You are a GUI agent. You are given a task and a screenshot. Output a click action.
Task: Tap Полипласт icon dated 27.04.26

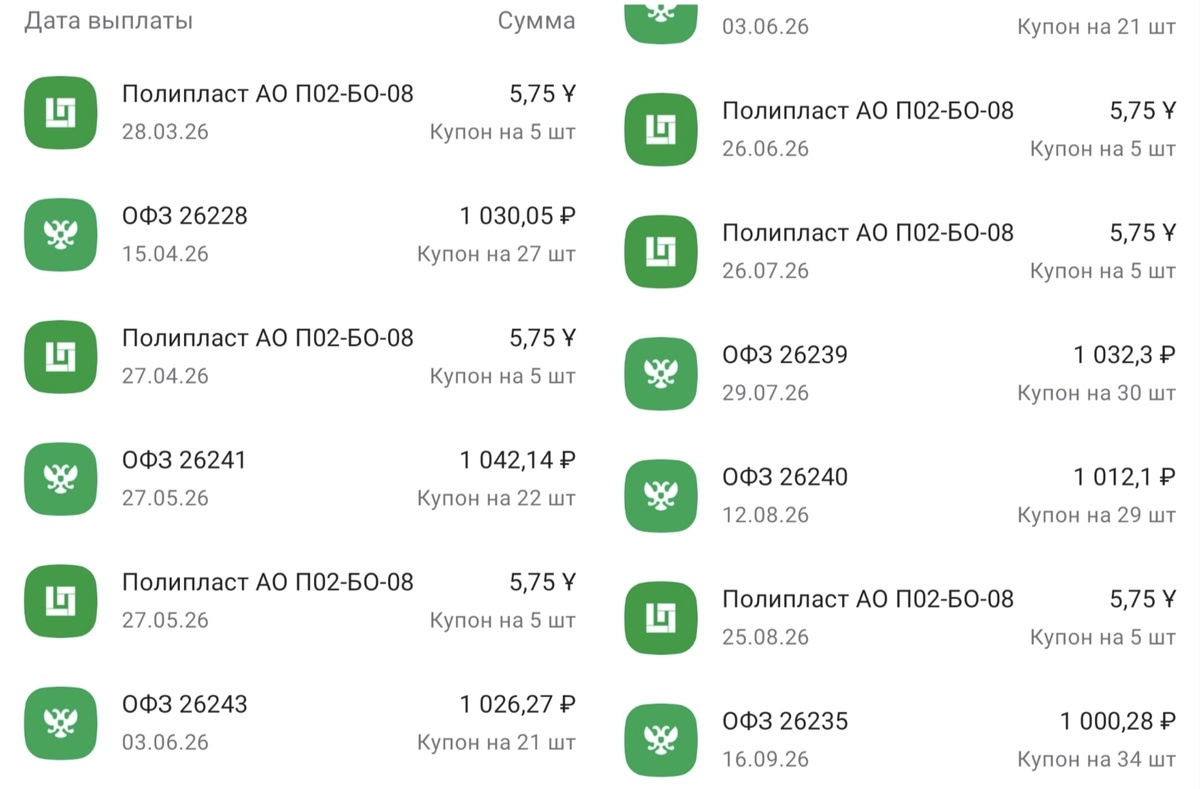[x=61, y=357]
